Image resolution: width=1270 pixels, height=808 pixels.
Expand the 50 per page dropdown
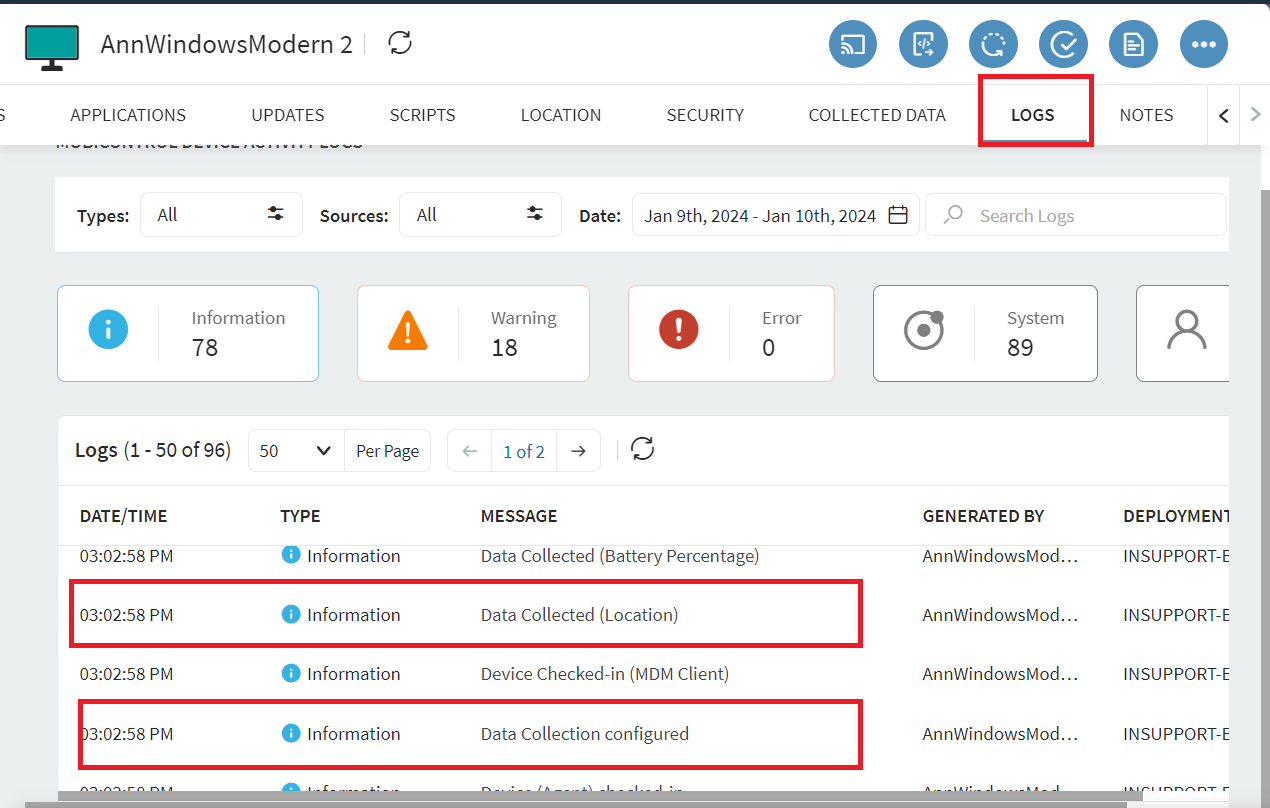pyautogui.click(x=295, y=451)
